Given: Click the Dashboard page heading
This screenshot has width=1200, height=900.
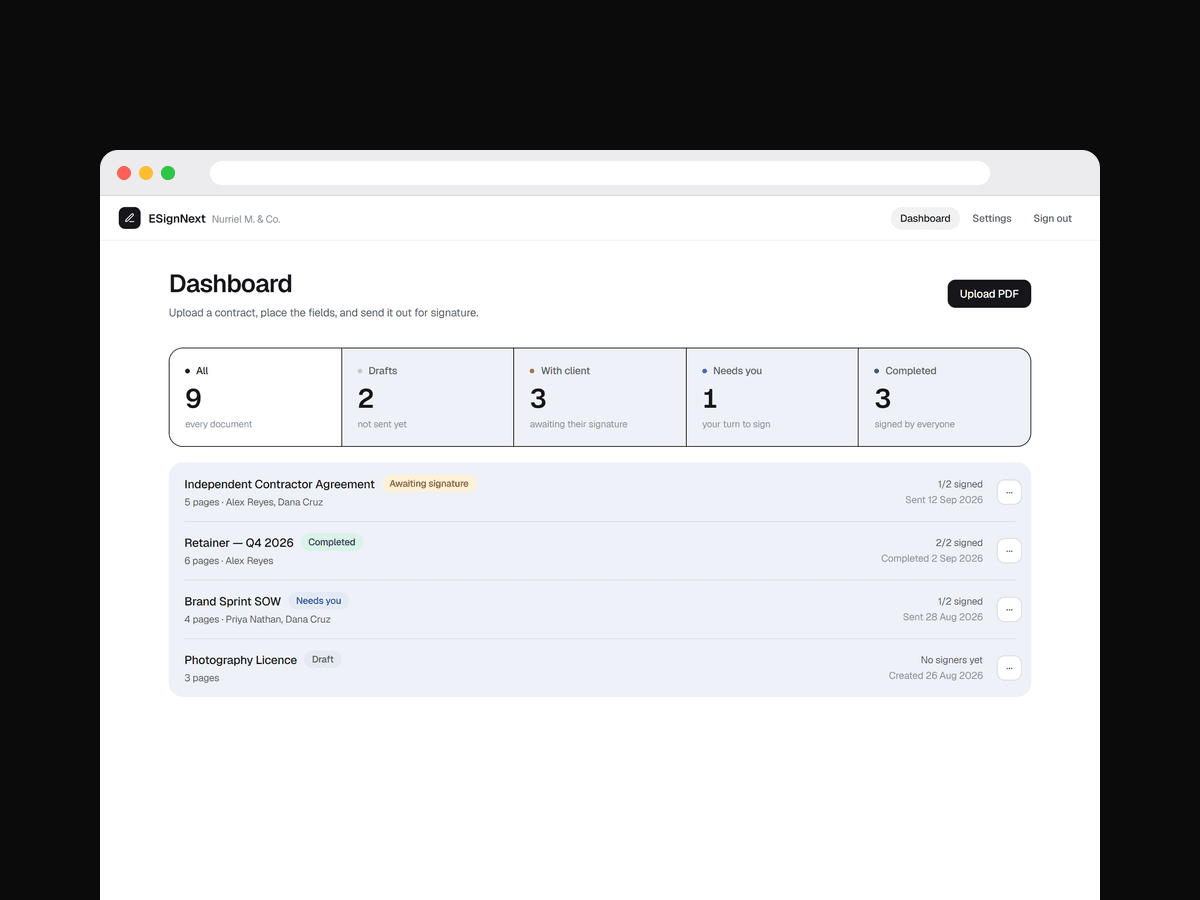Looking at the screenshot, I should [x=231, y=284].
